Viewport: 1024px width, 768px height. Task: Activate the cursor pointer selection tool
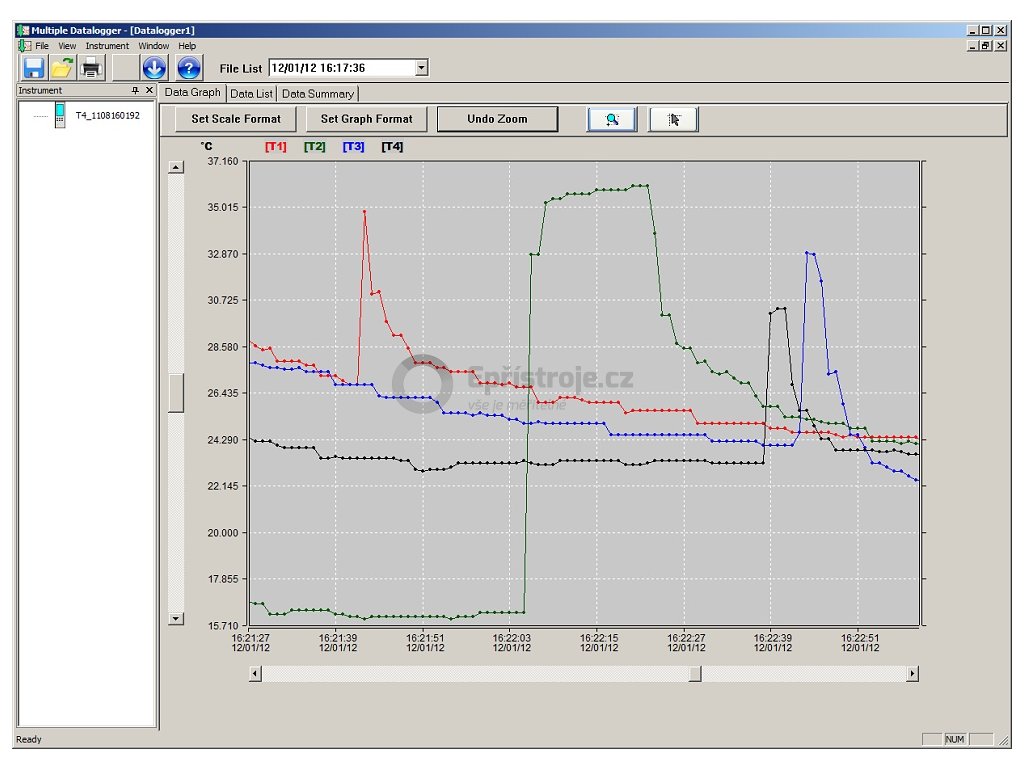(x=673, y=119)
